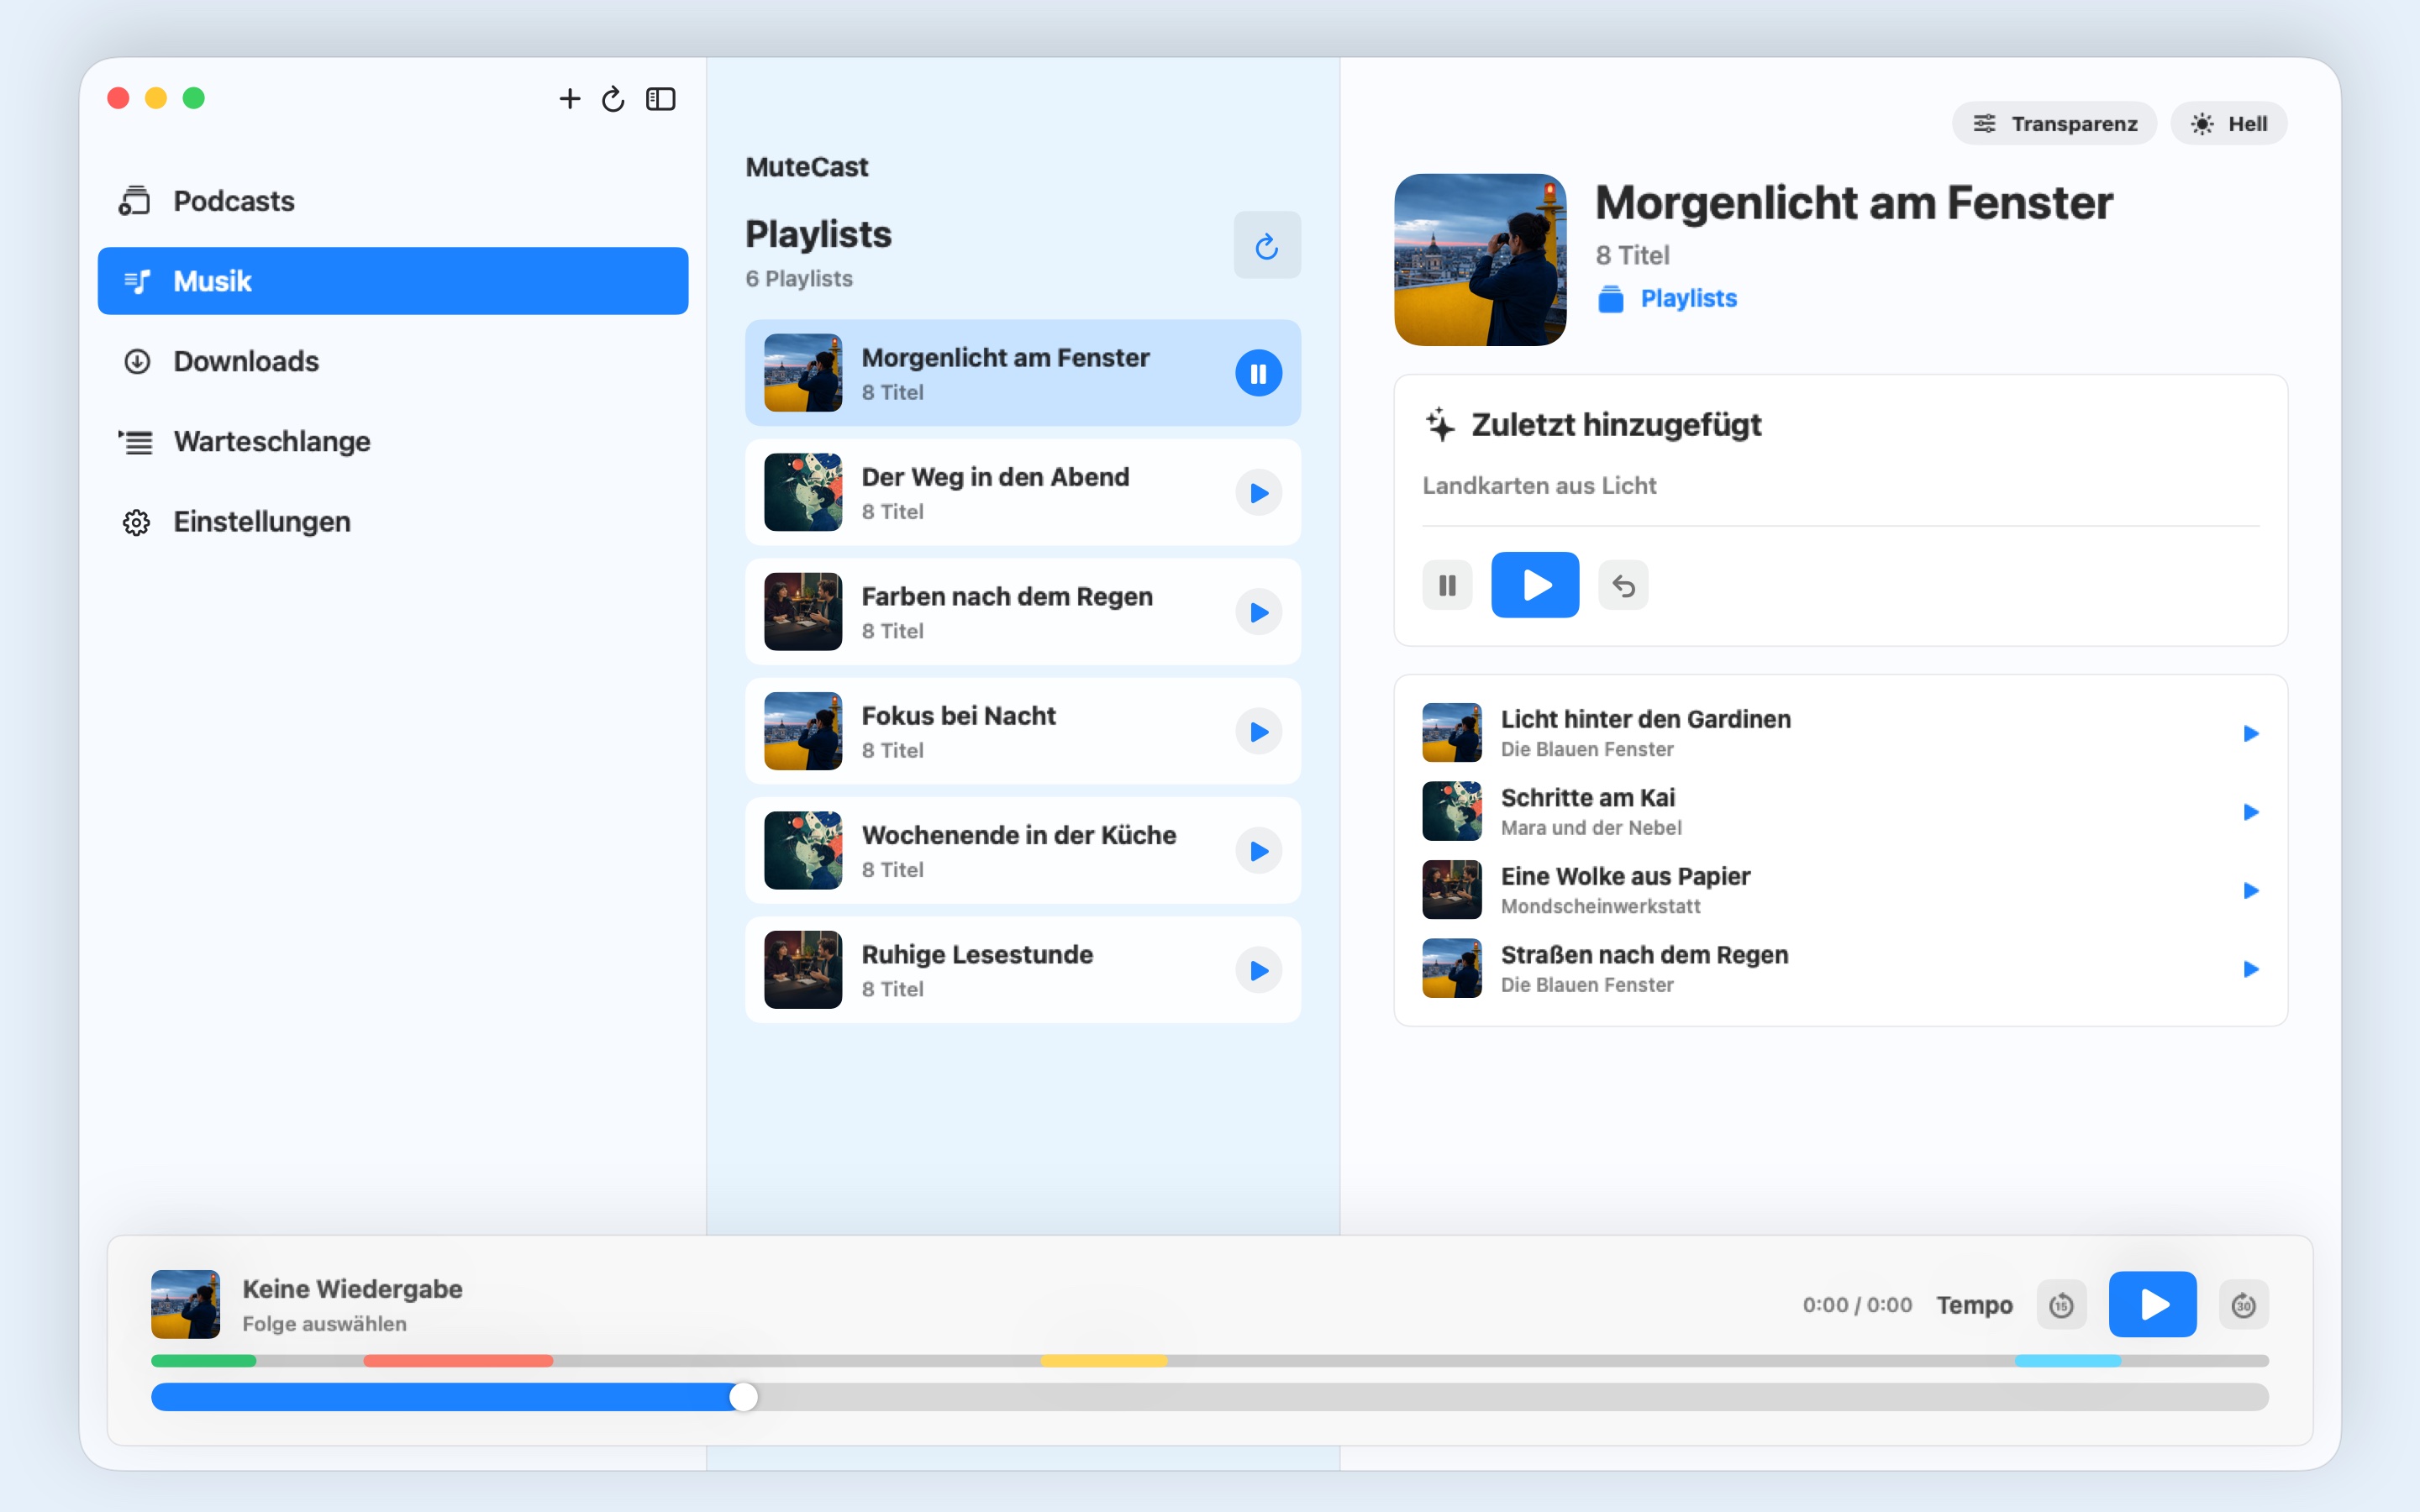This screenshot has width=2420, height=1512.
Task: Toggle the sidebar panel layout icon
Action: pos(661,98)
